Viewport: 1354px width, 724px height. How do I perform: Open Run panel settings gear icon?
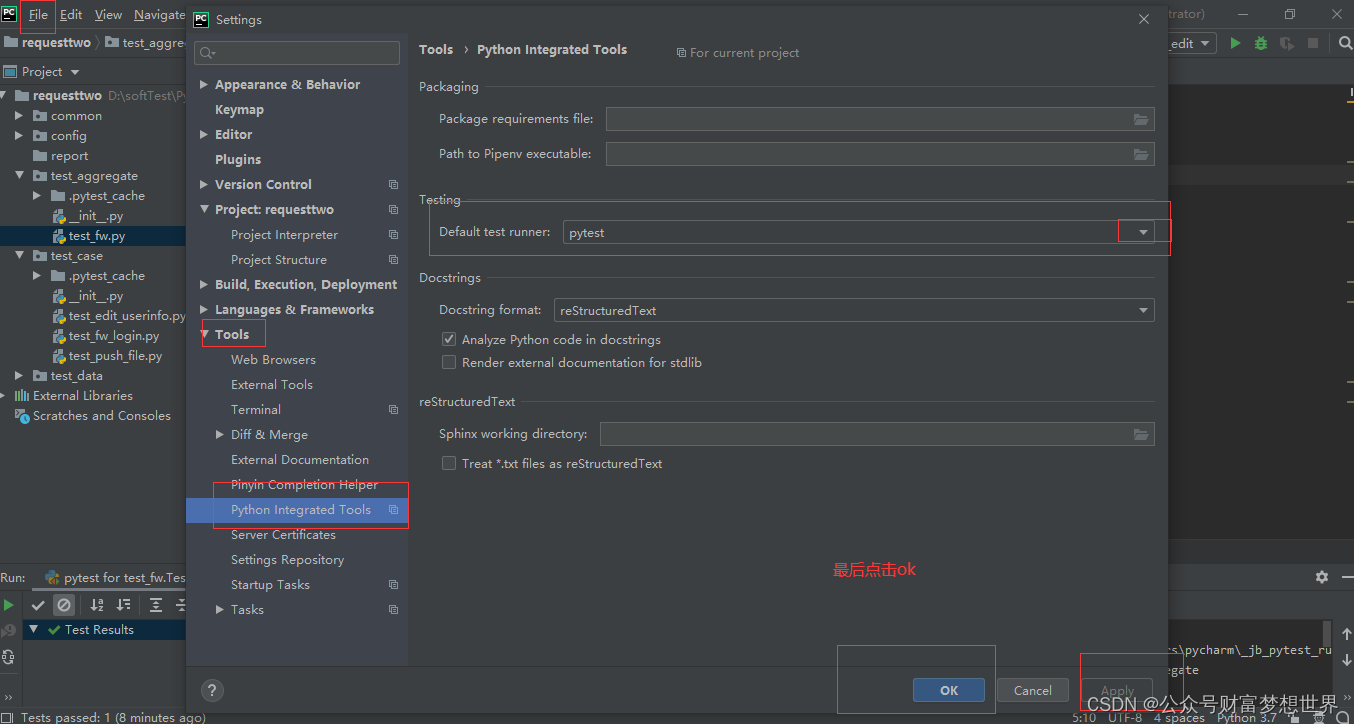(x=1322, y=577)
